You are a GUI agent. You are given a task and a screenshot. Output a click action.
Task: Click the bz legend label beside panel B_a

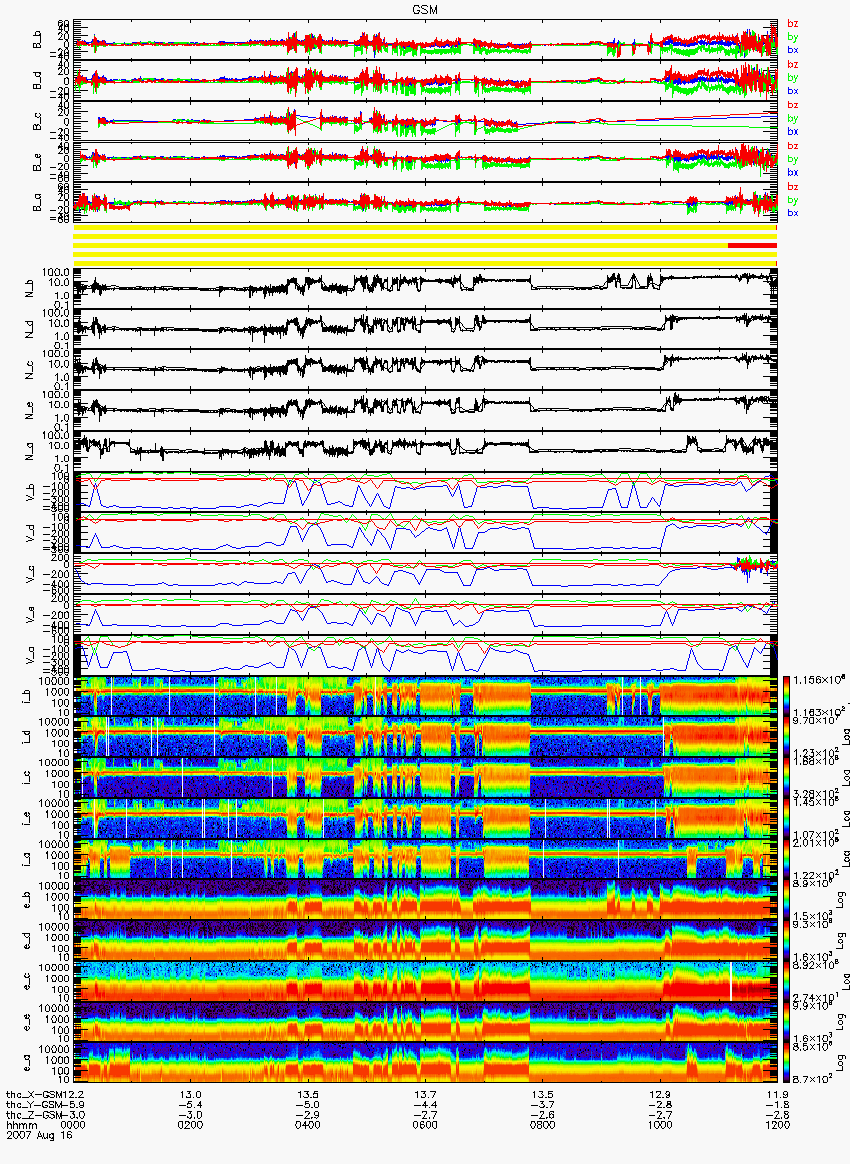(x=792, y=187)
